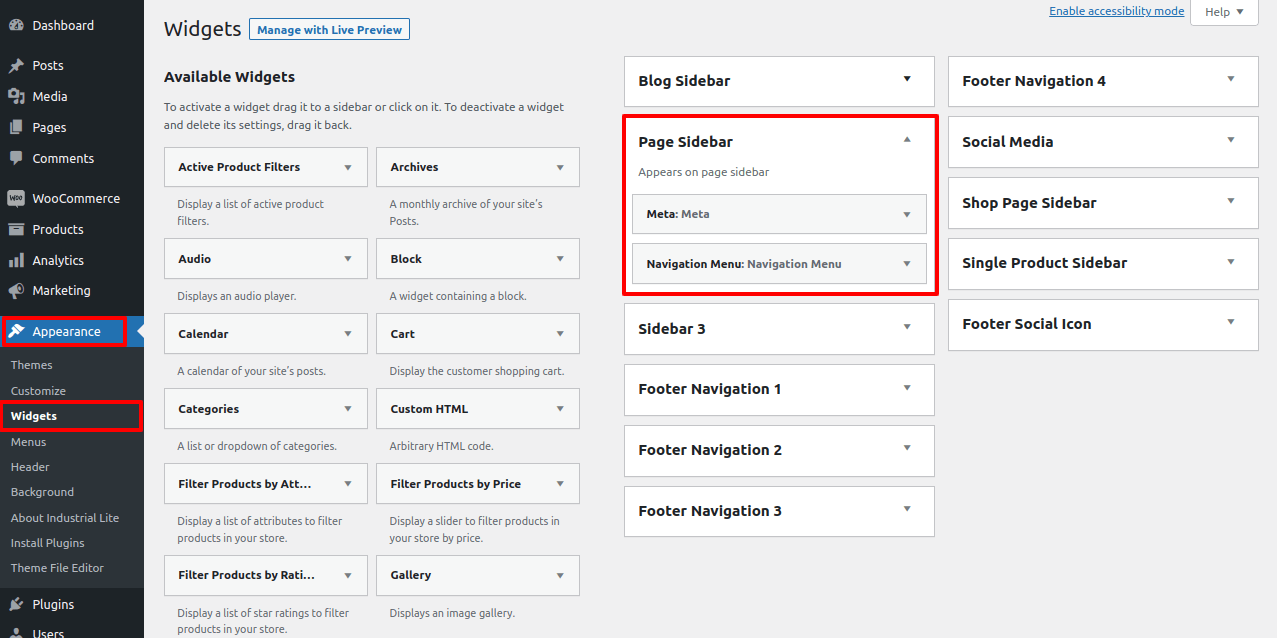The image size is (1277, 638).
Task: Expand the Navigation Menu widget arrow
Action: (907, 264)
